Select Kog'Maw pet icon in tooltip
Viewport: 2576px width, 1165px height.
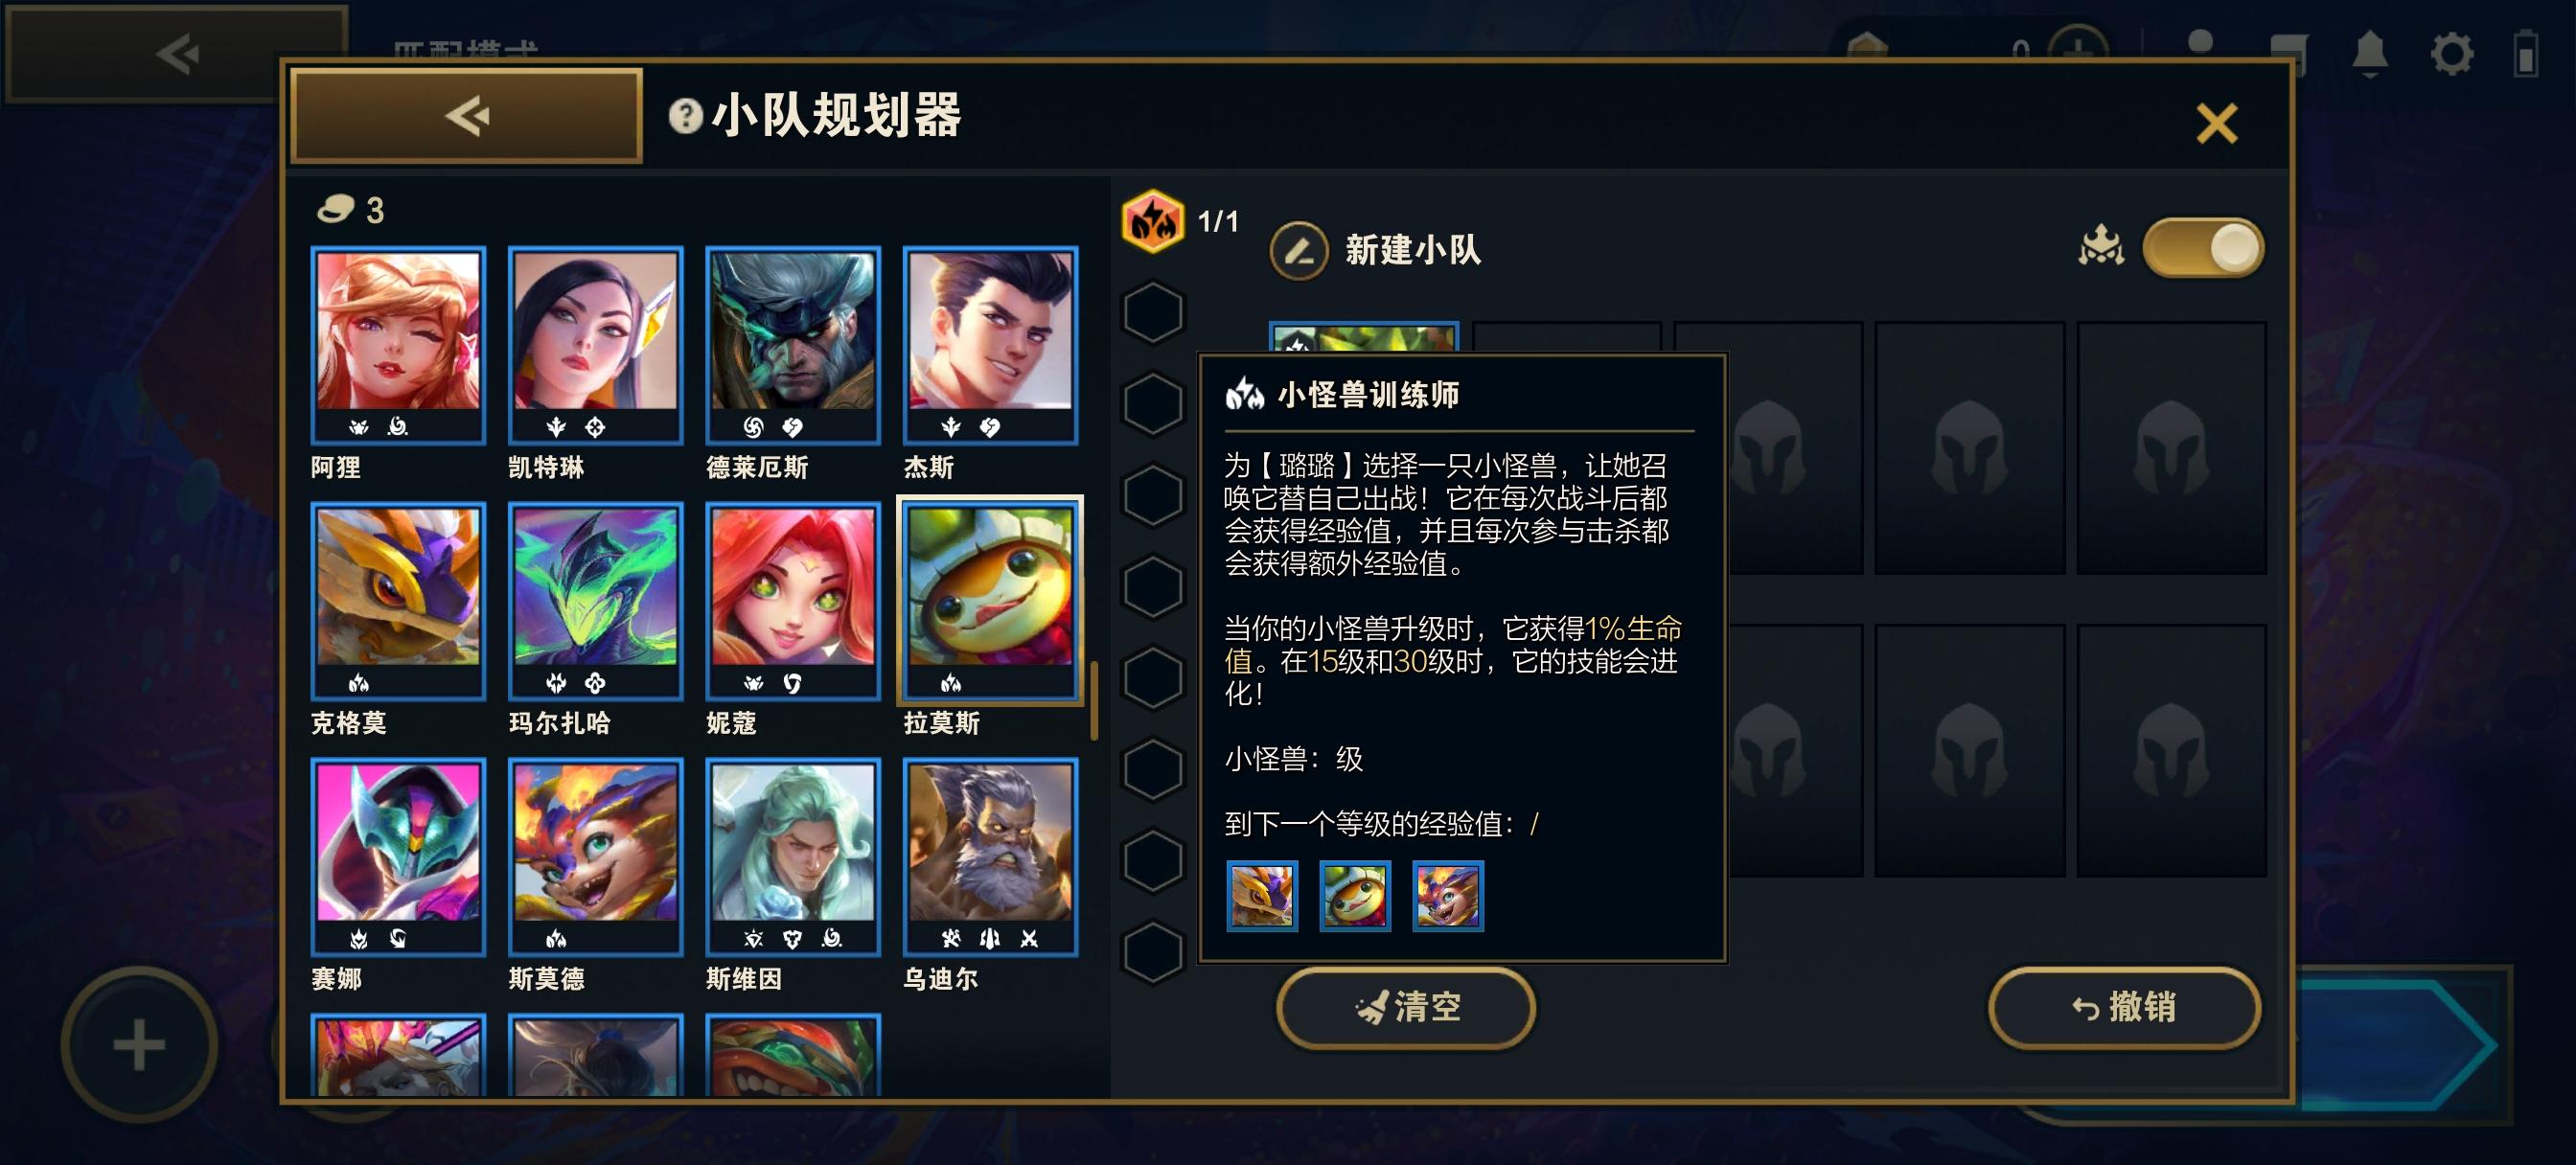[1262, 895]
